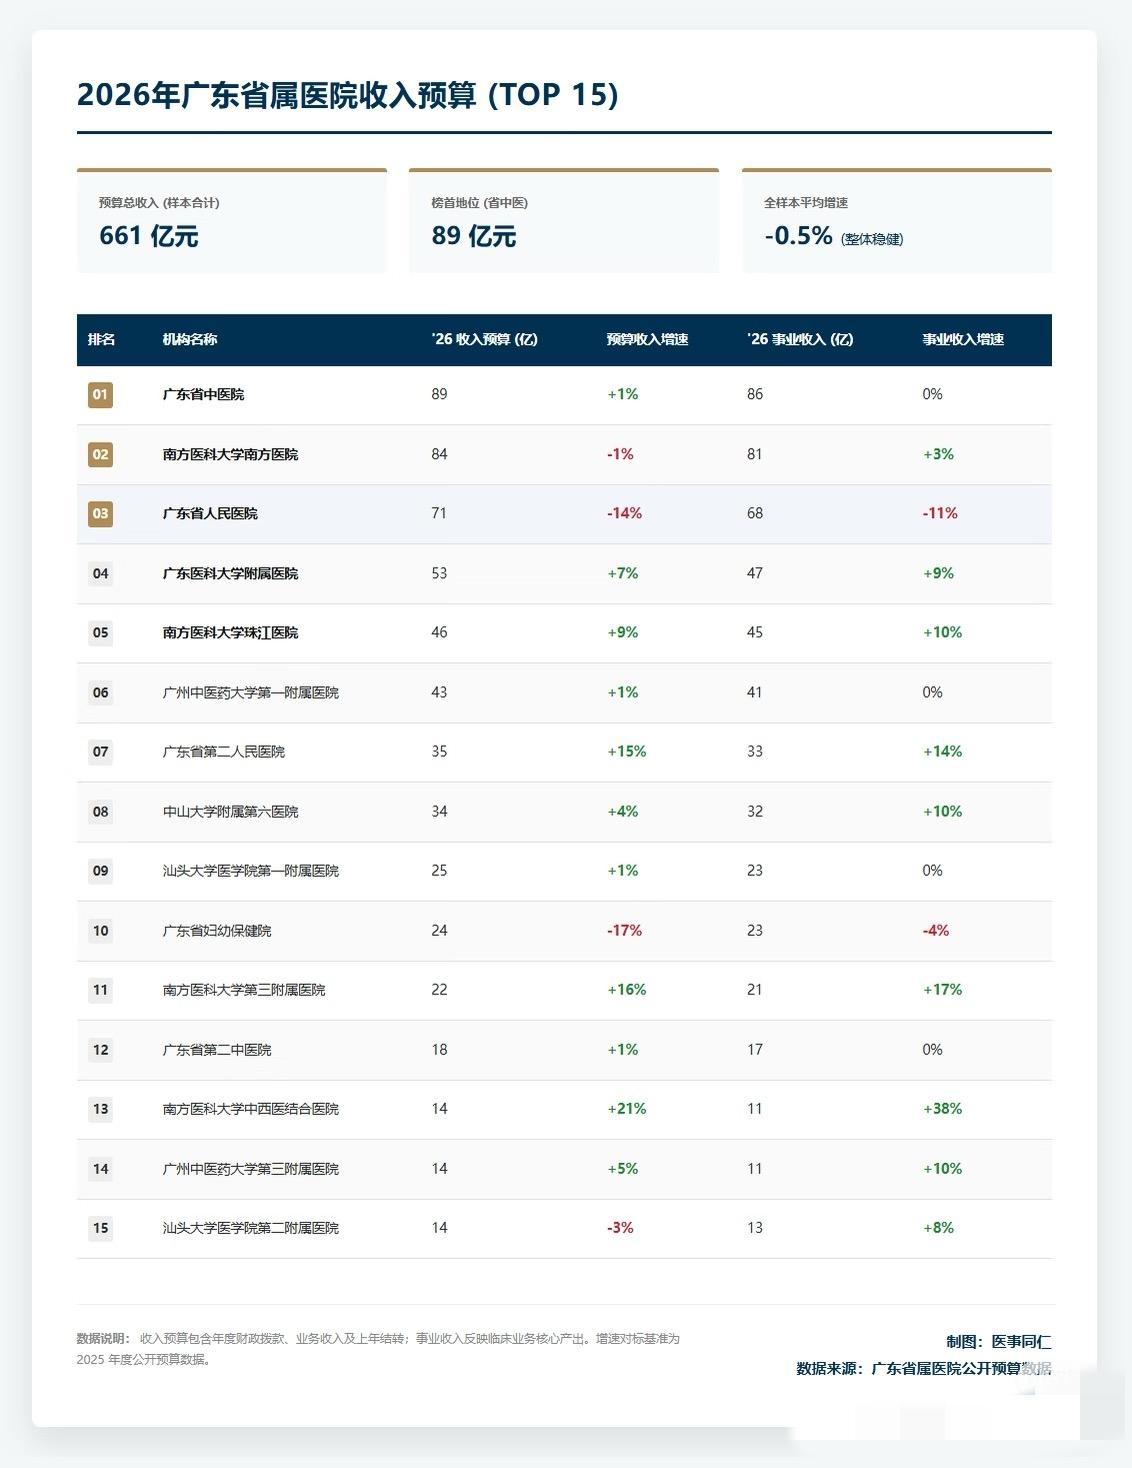Click the 制图：医事同仁 credit

point(999,1342)
